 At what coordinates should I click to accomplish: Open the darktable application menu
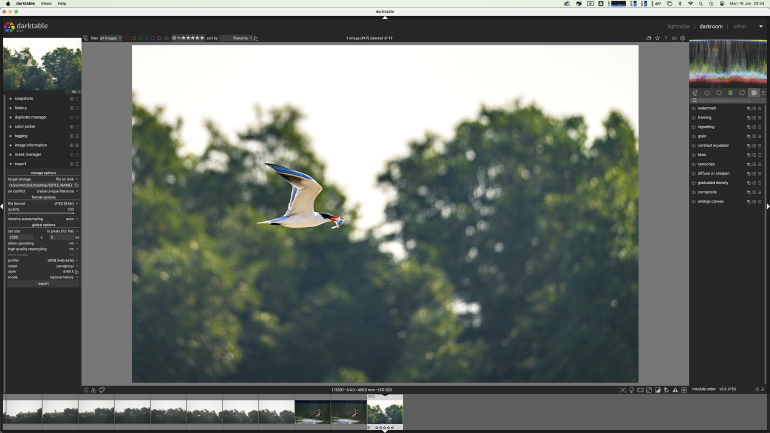point(25,3)
